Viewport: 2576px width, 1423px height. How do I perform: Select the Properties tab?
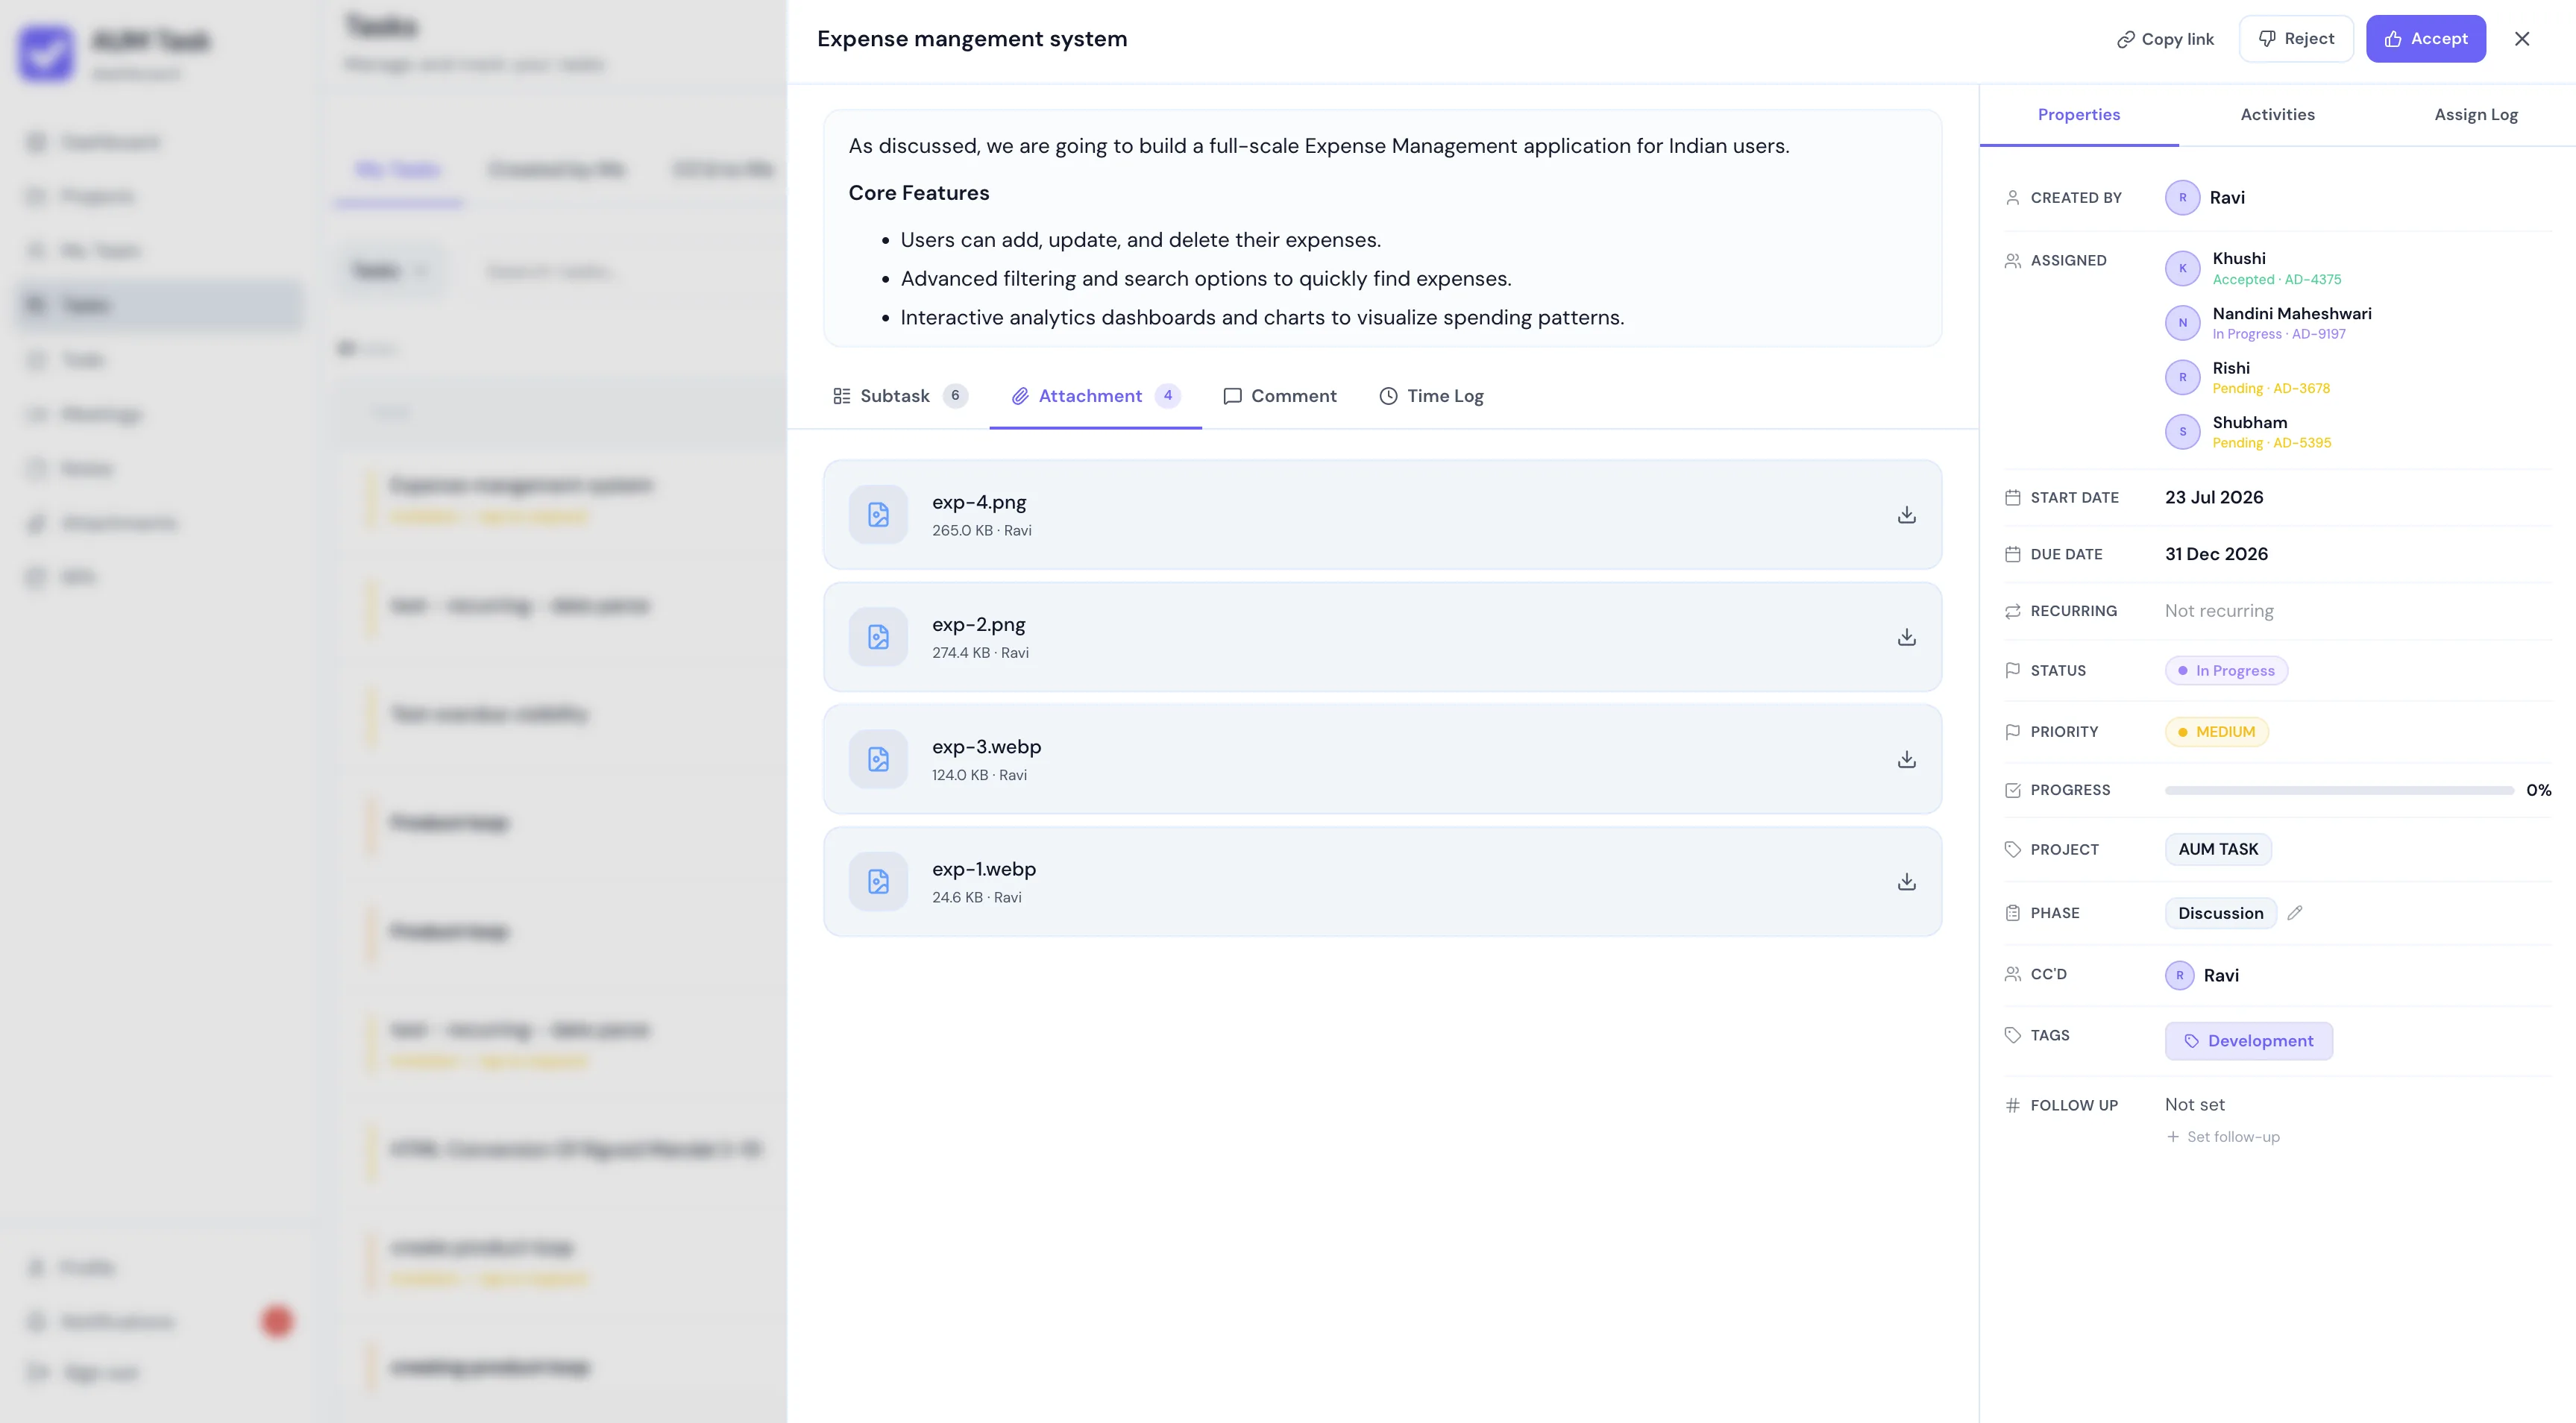2079,115
